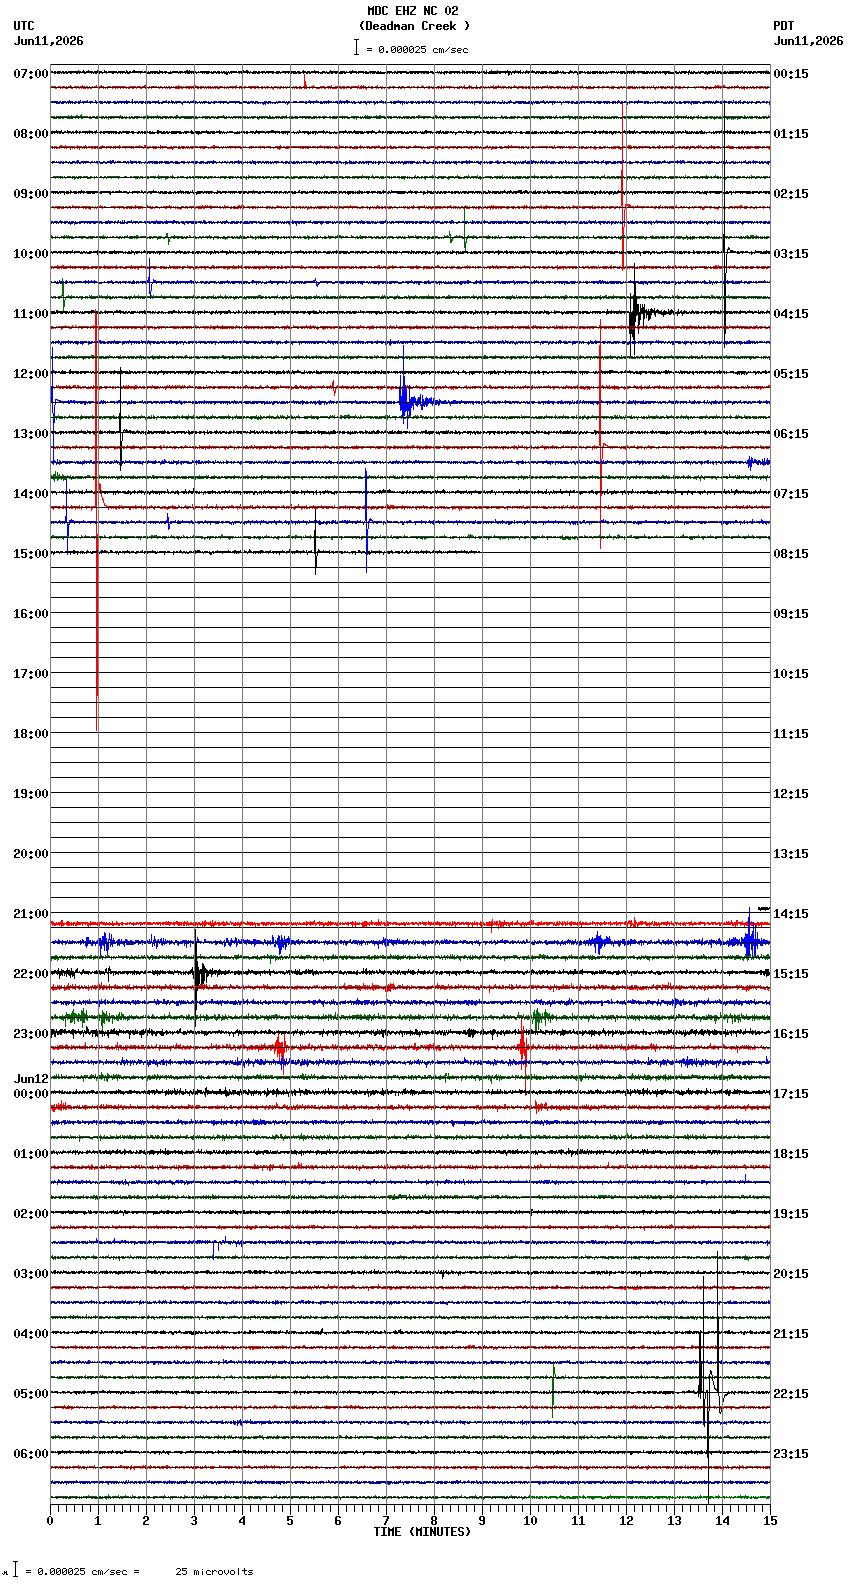850x1584 pixels.
Task: Click the 06:00 UTC time label
Action: [x=31, y=1454]
